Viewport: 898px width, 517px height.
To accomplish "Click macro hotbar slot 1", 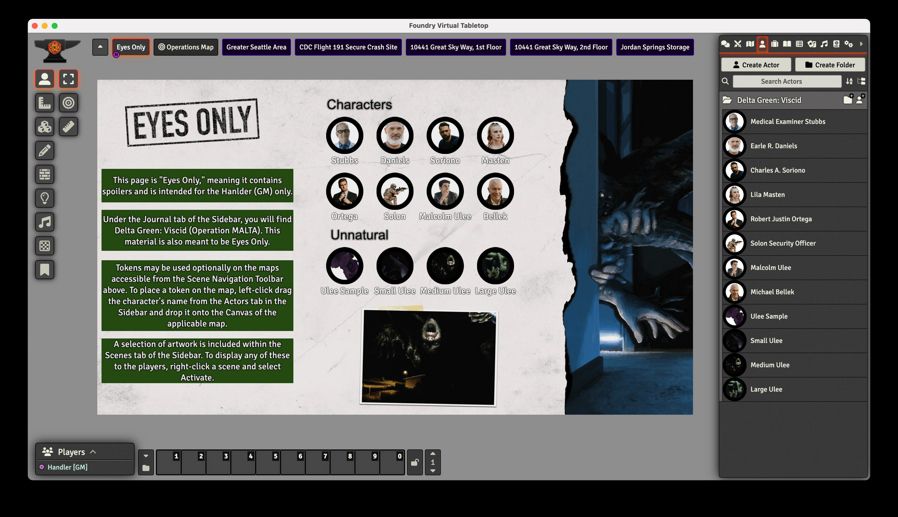I will click(x=168, y=462).
